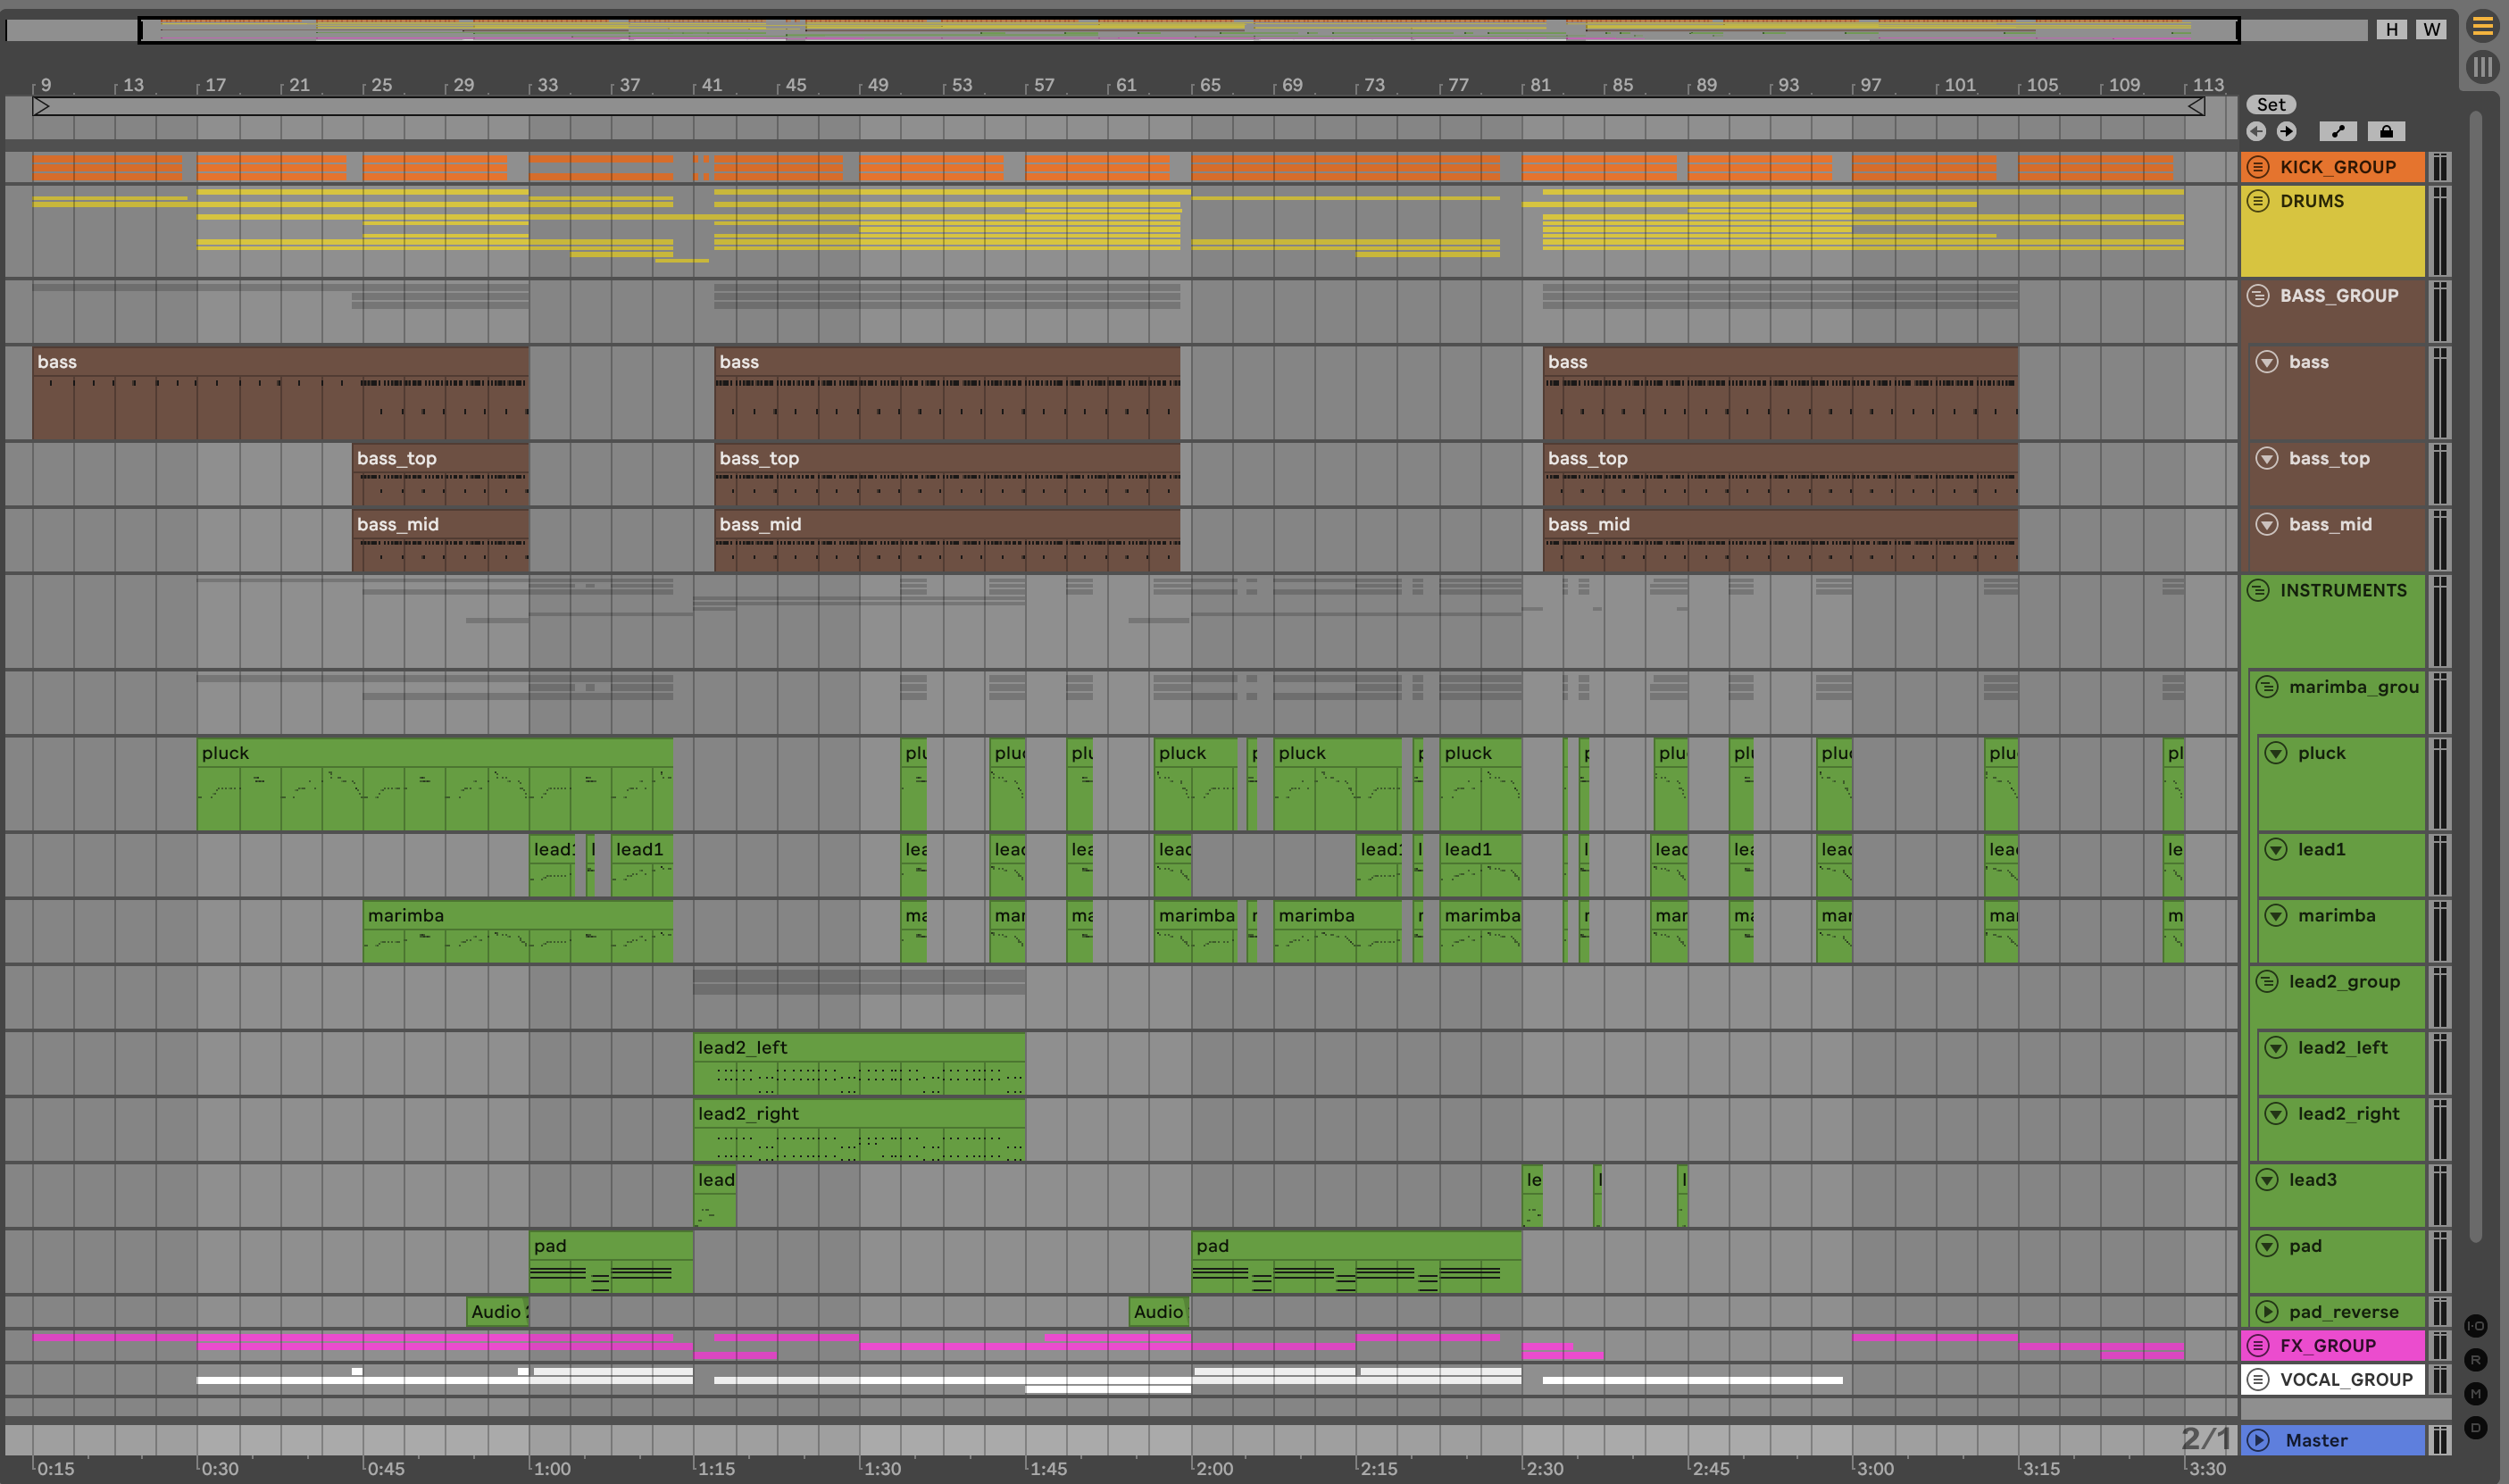Collapse the bass_top track

pos(2267,458)
